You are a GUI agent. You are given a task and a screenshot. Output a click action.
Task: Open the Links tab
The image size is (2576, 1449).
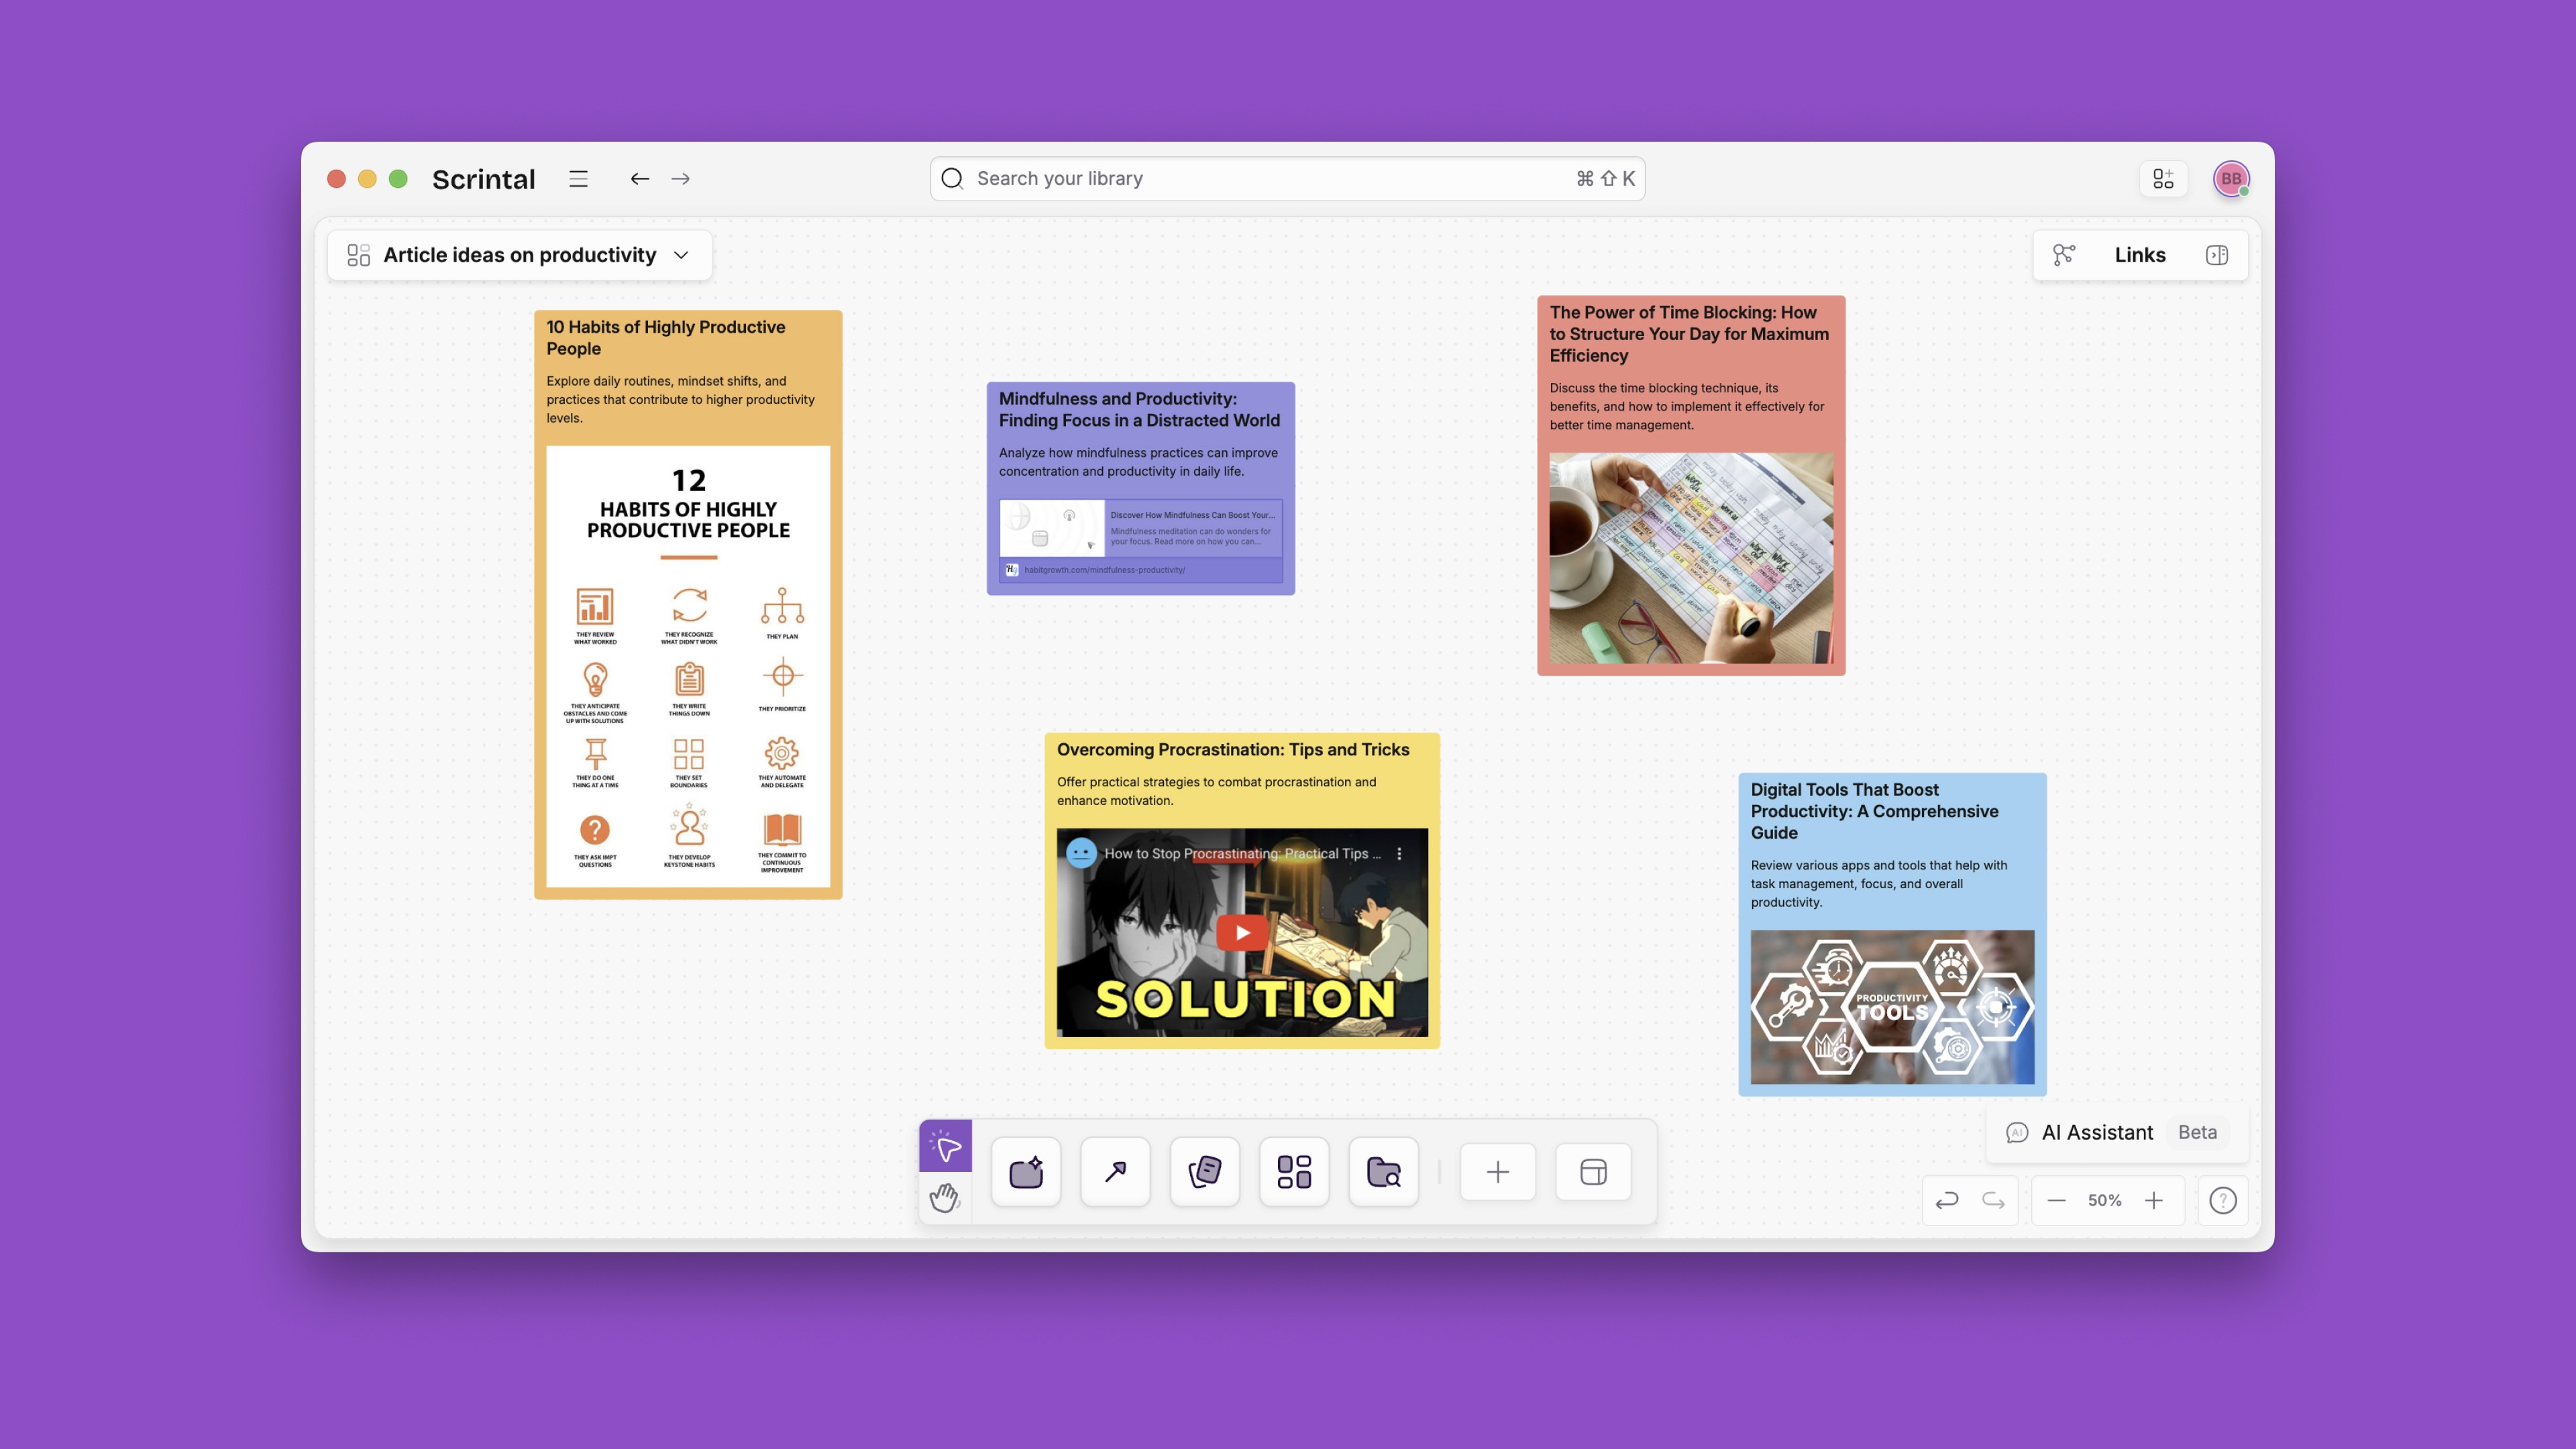(x=2139, y=255)
